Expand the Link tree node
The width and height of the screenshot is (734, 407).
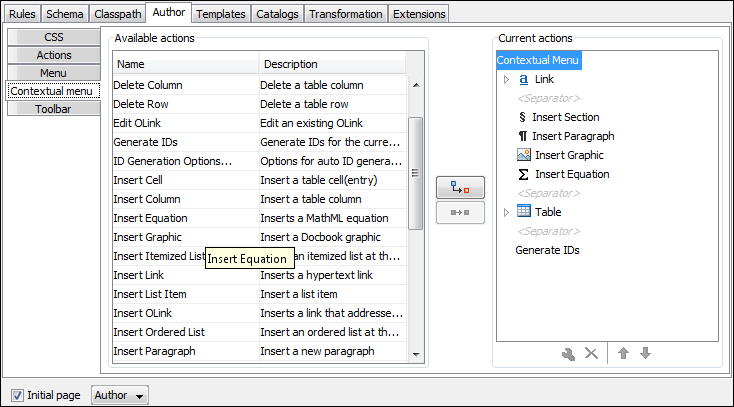coord(506,79)
